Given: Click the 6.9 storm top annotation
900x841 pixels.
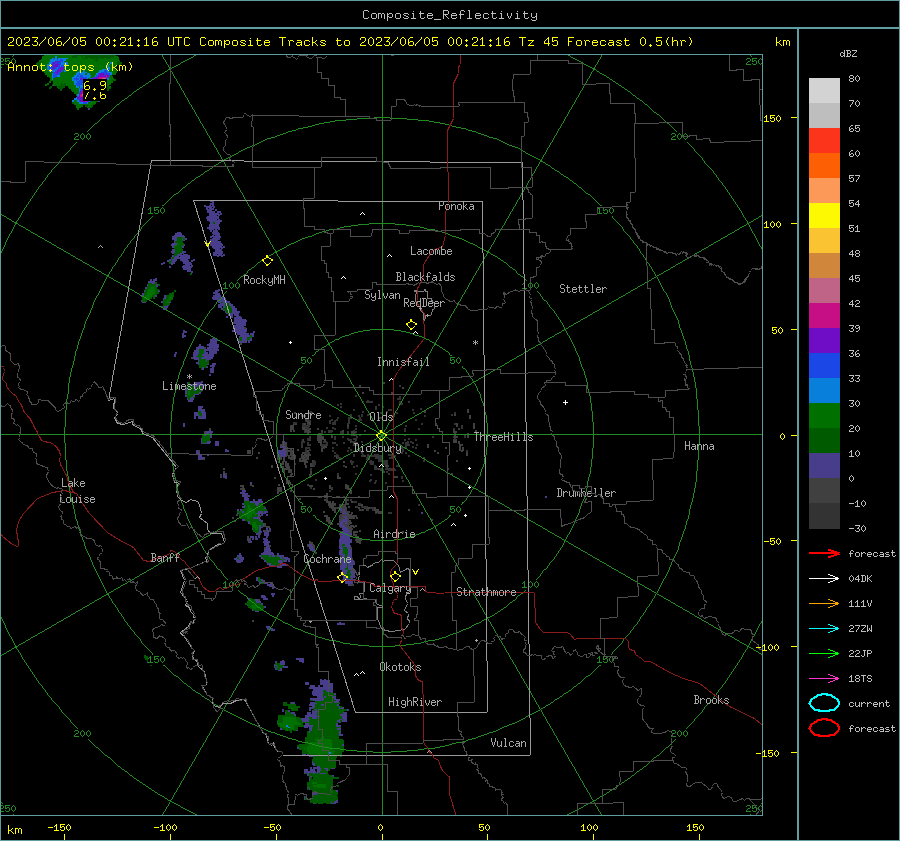Looking at the screenshot, I should pyautogui.click(x=95, y=86).
